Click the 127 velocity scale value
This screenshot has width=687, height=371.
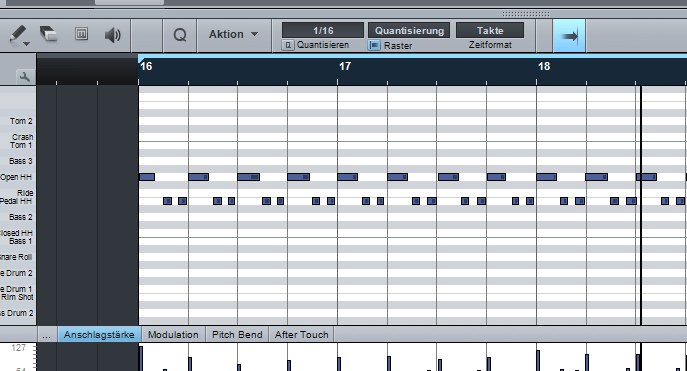19,348
